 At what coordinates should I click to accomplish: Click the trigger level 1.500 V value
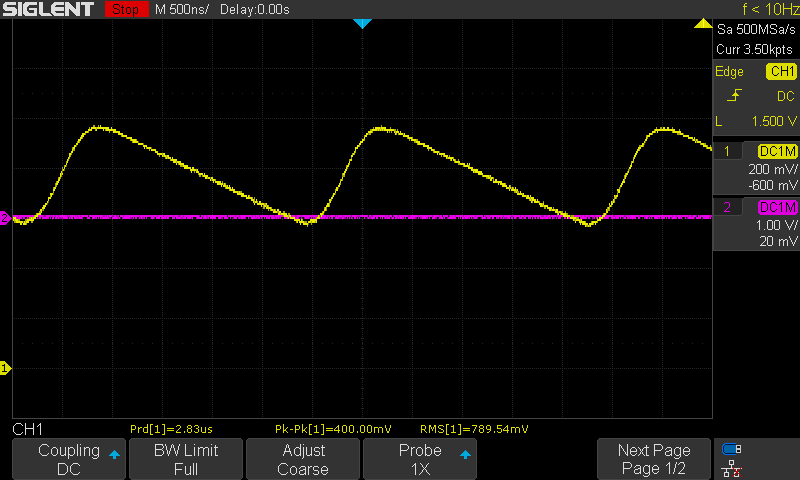(x=774, y=121)
